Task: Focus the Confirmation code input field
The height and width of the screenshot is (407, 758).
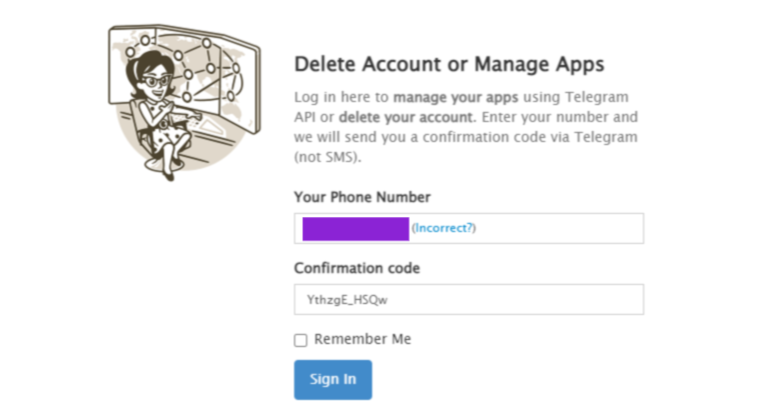Action: [468, 299]
